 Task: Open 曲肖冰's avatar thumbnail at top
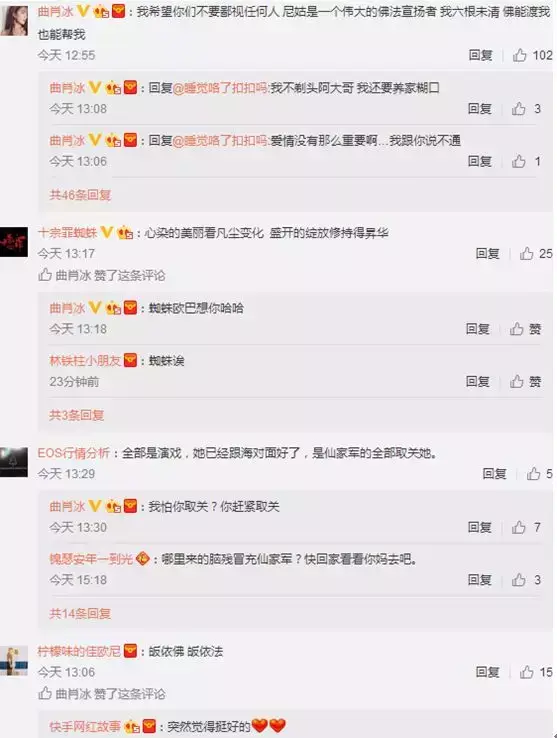click(14, 19)
